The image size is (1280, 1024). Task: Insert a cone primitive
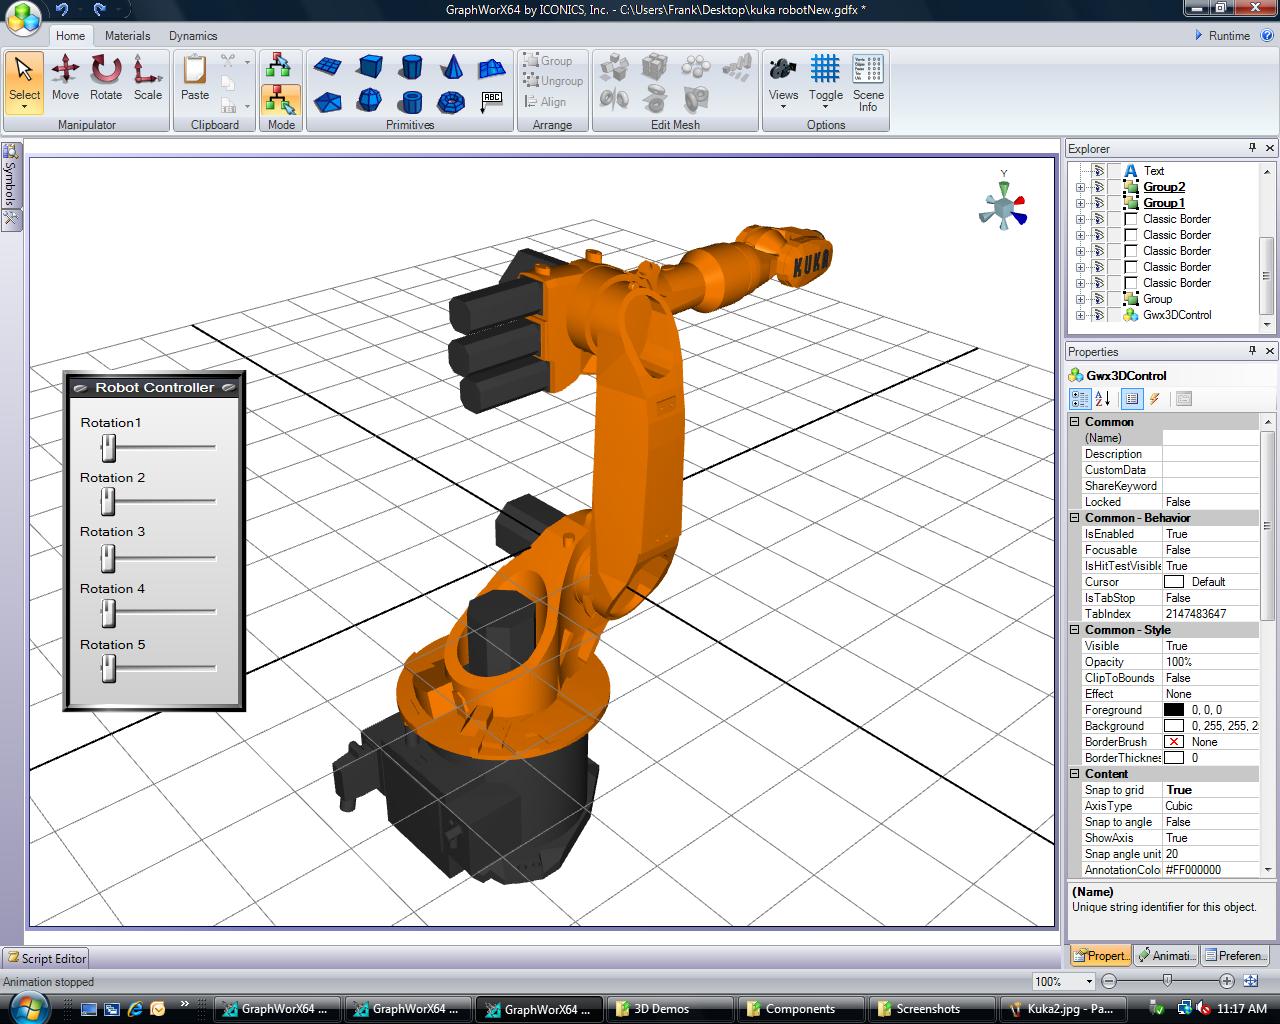(x=451, y=67)
